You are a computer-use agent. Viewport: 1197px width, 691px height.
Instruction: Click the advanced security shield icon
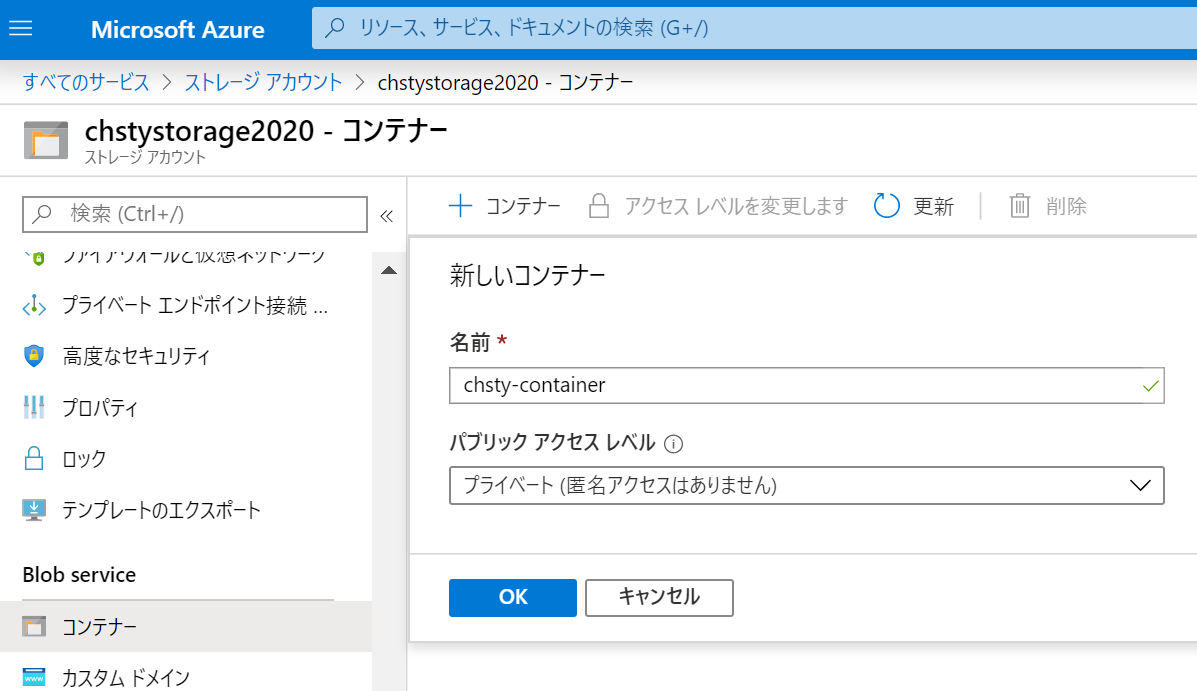(34, 356)
